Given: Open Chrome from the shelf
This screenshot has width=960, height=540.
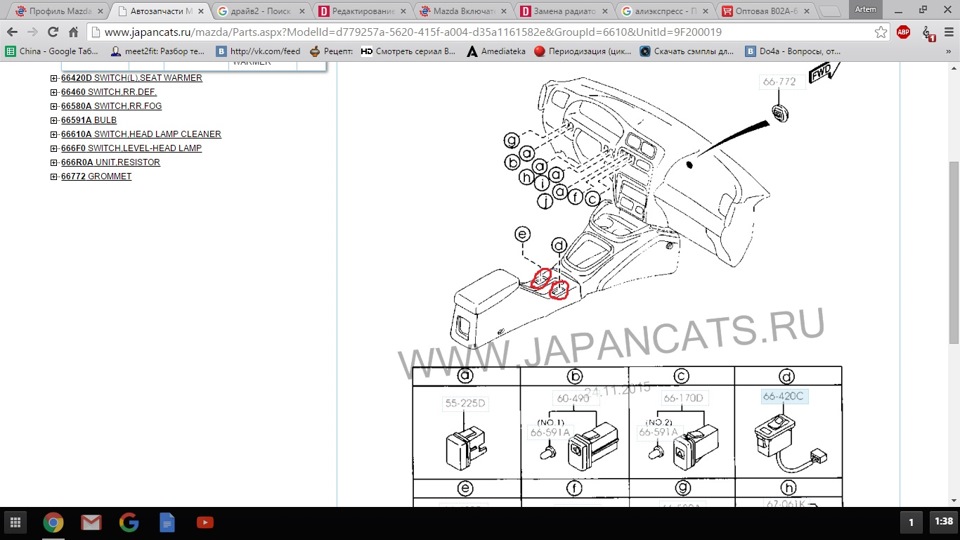Looking at the screenshot, I should [x=53, y=522].
